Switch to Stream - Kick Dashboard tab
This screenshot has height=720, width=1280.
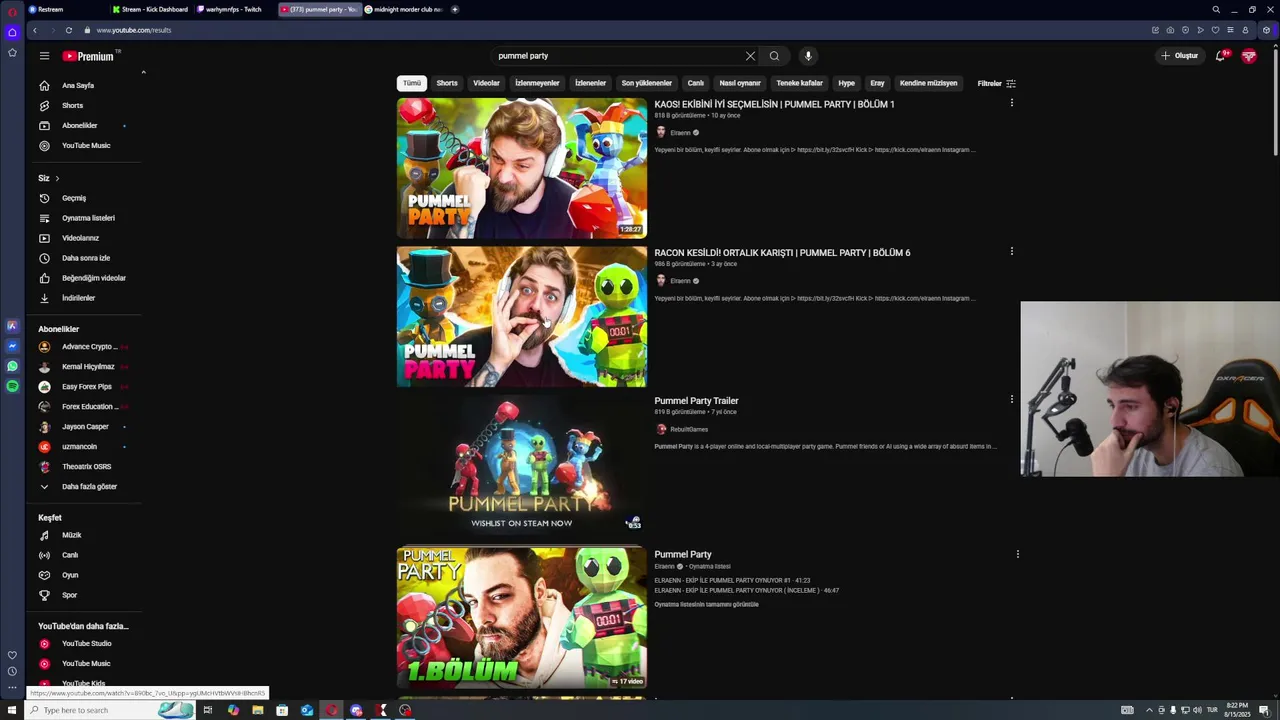[x=152, y=9]
